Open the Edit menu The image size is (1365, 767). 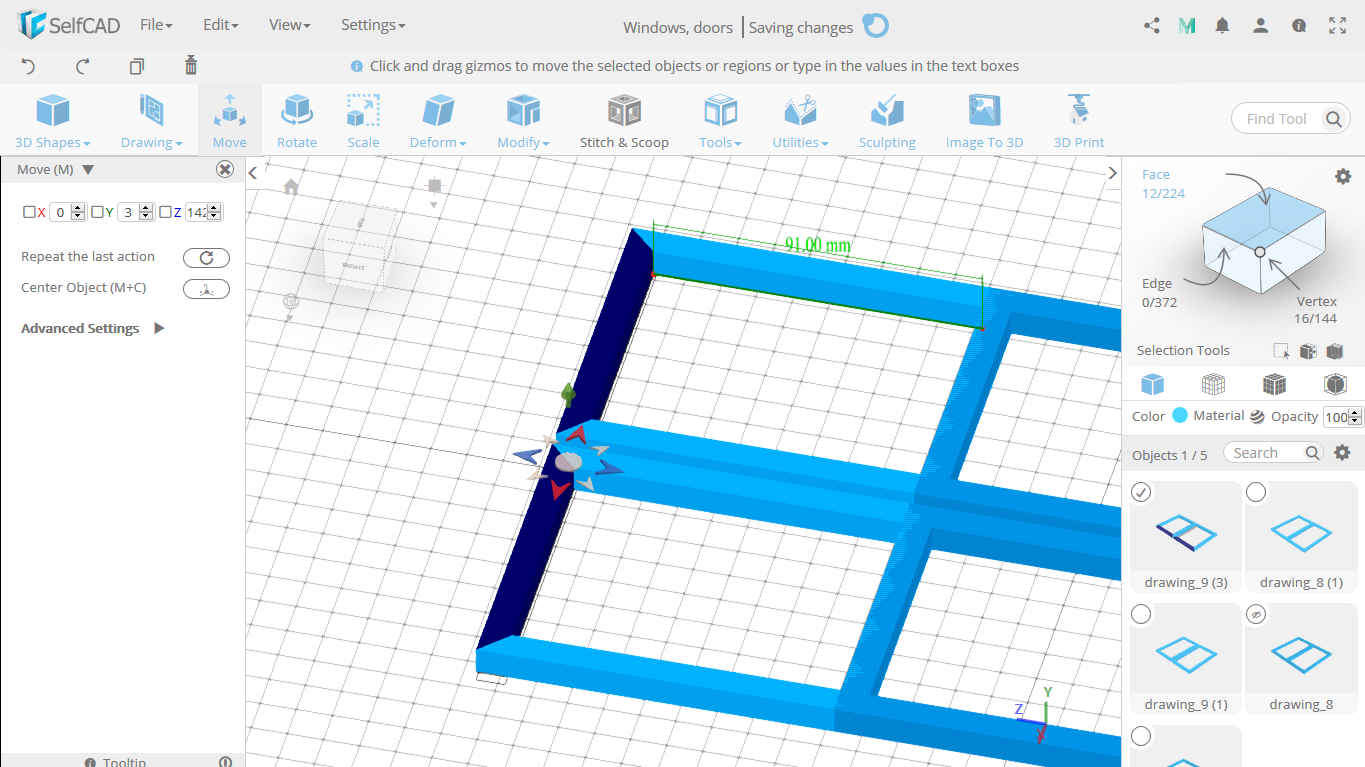coord(220,25)
